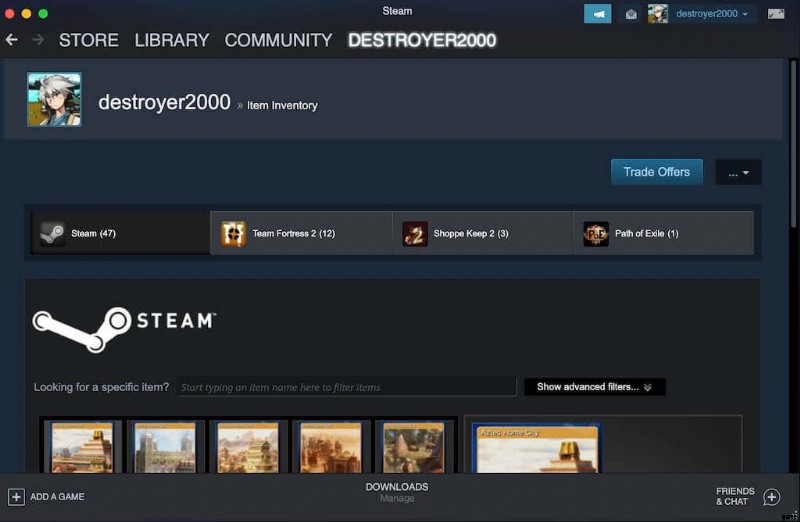Image resolution: width=800 pixels, height=522 pixels.
Task: Expand Show advanced filters
Action: [595, 387]
